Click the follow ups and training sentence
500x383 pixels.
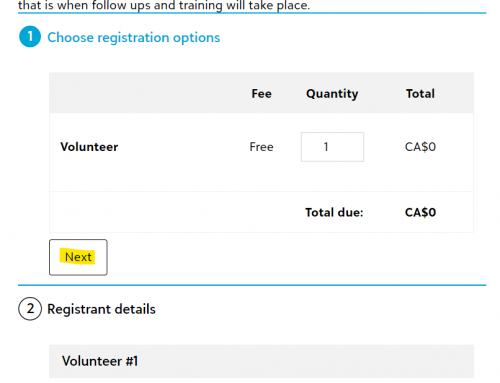[164, 5]
